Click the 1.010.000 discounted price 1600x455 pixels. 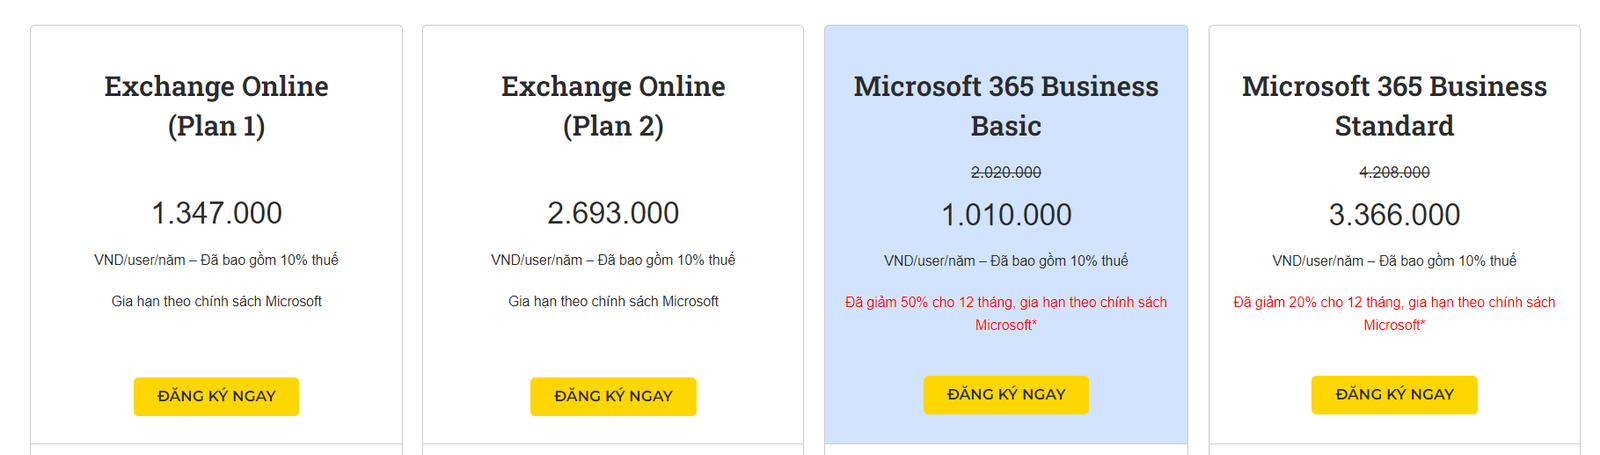coord(1006,215)
